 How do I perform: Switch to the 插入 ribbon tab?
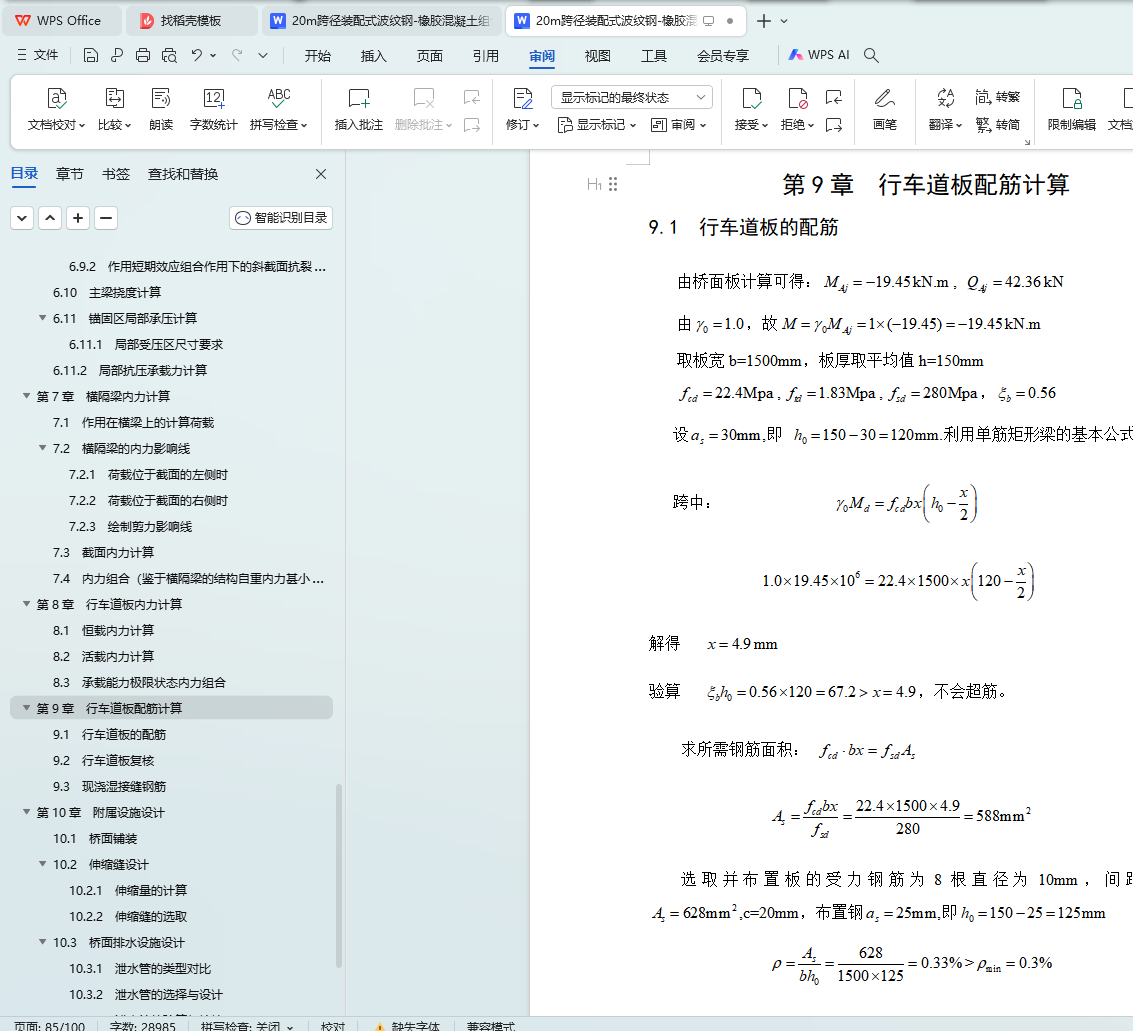[x=374, y=56]
